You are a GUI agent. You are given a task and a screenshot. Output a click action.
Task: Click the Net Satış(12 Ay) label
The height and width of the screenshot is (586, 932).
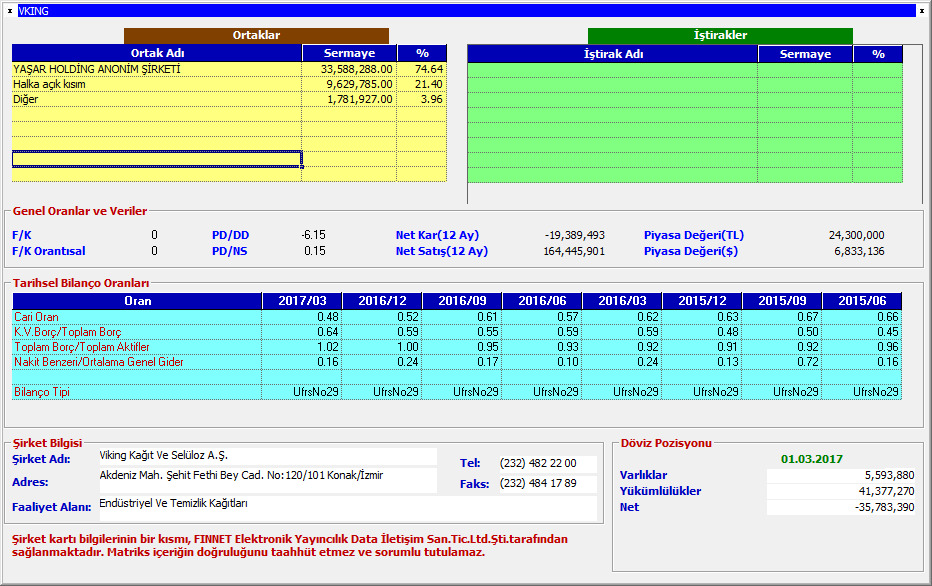pos(442,251)
